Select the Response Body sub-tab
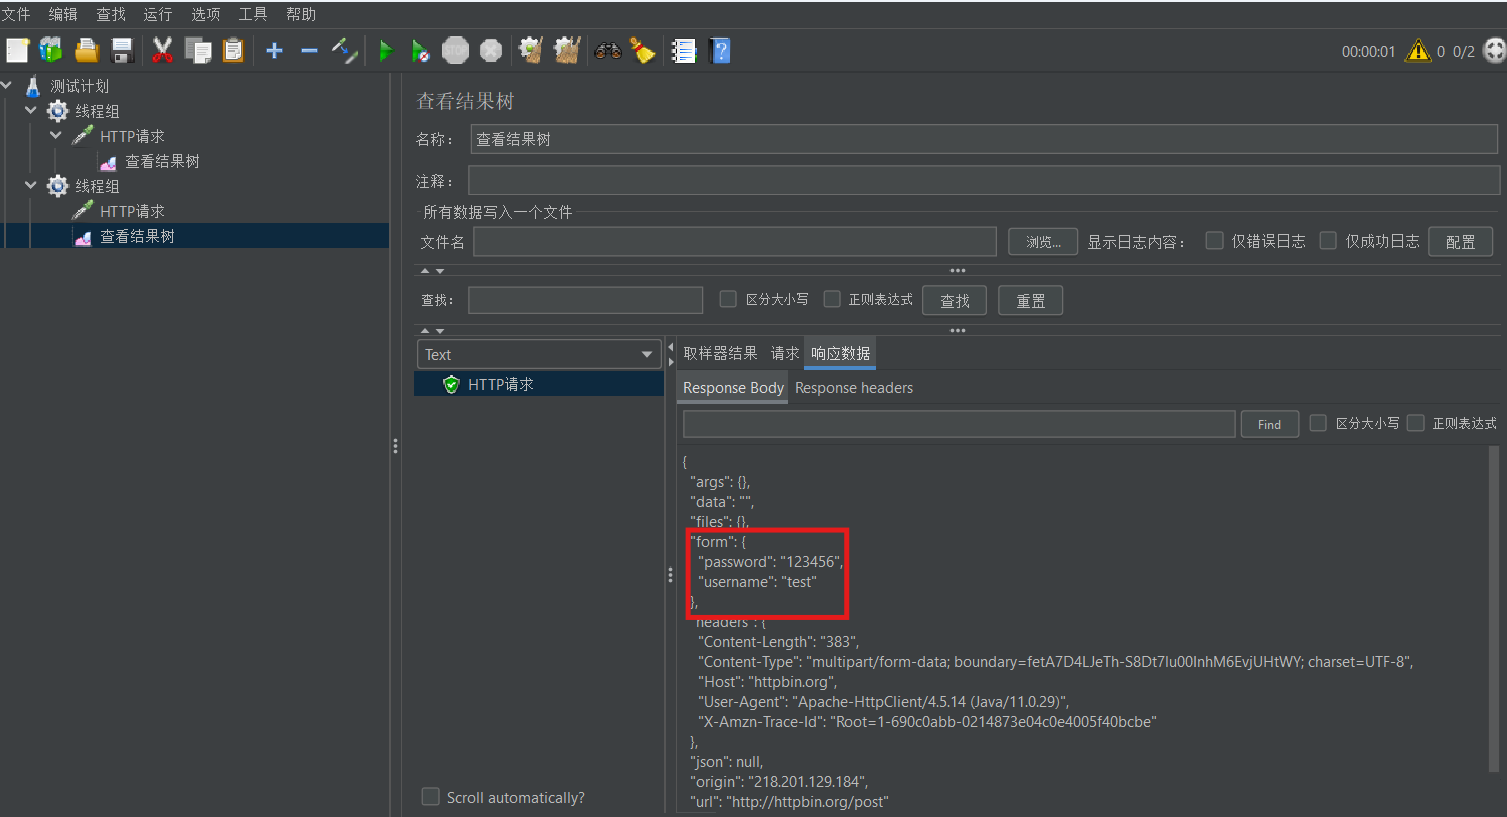 click(x=733, y=388)
